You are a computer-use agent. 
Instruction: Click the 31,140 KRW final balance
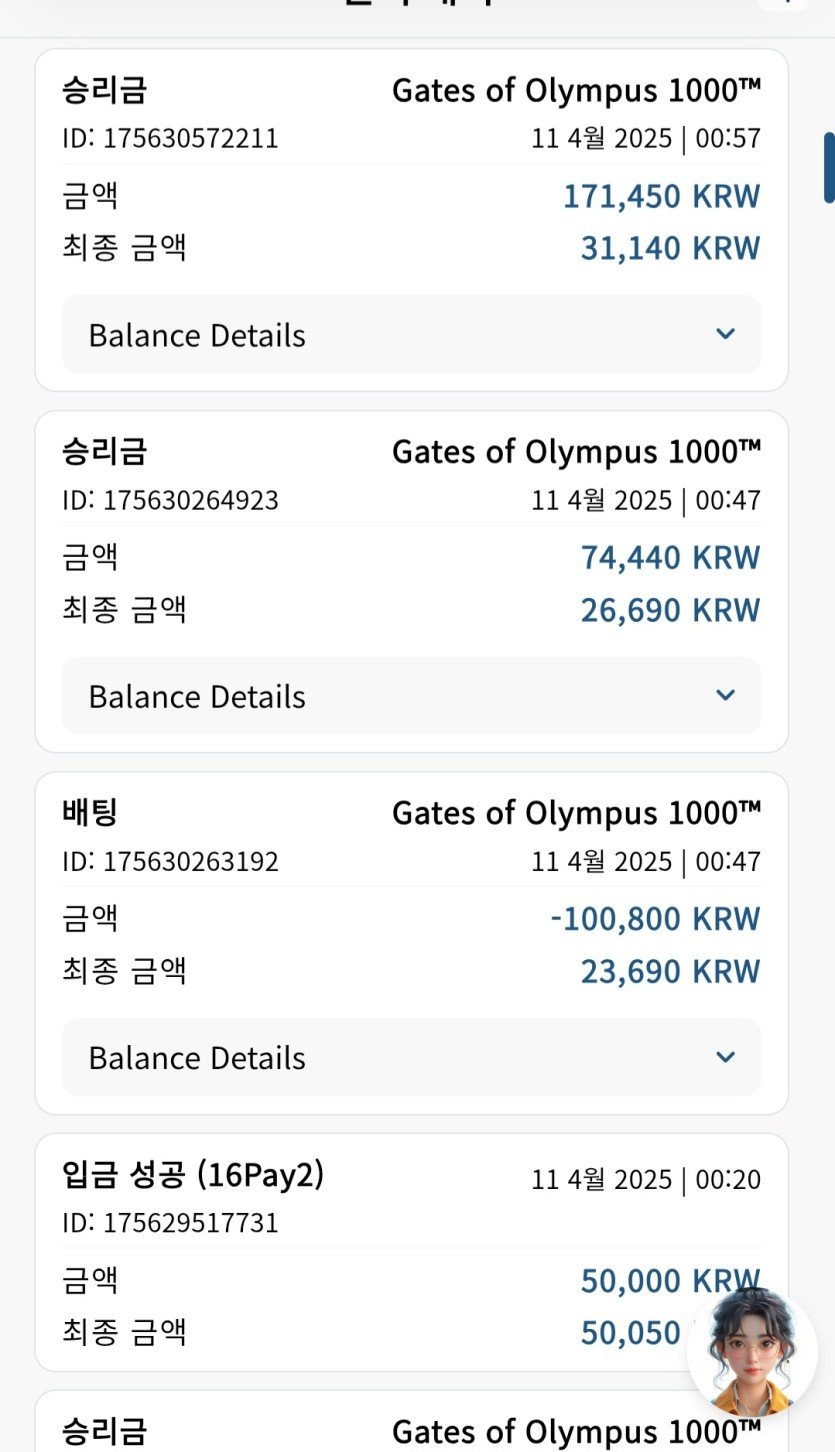(x=670, y=248)
